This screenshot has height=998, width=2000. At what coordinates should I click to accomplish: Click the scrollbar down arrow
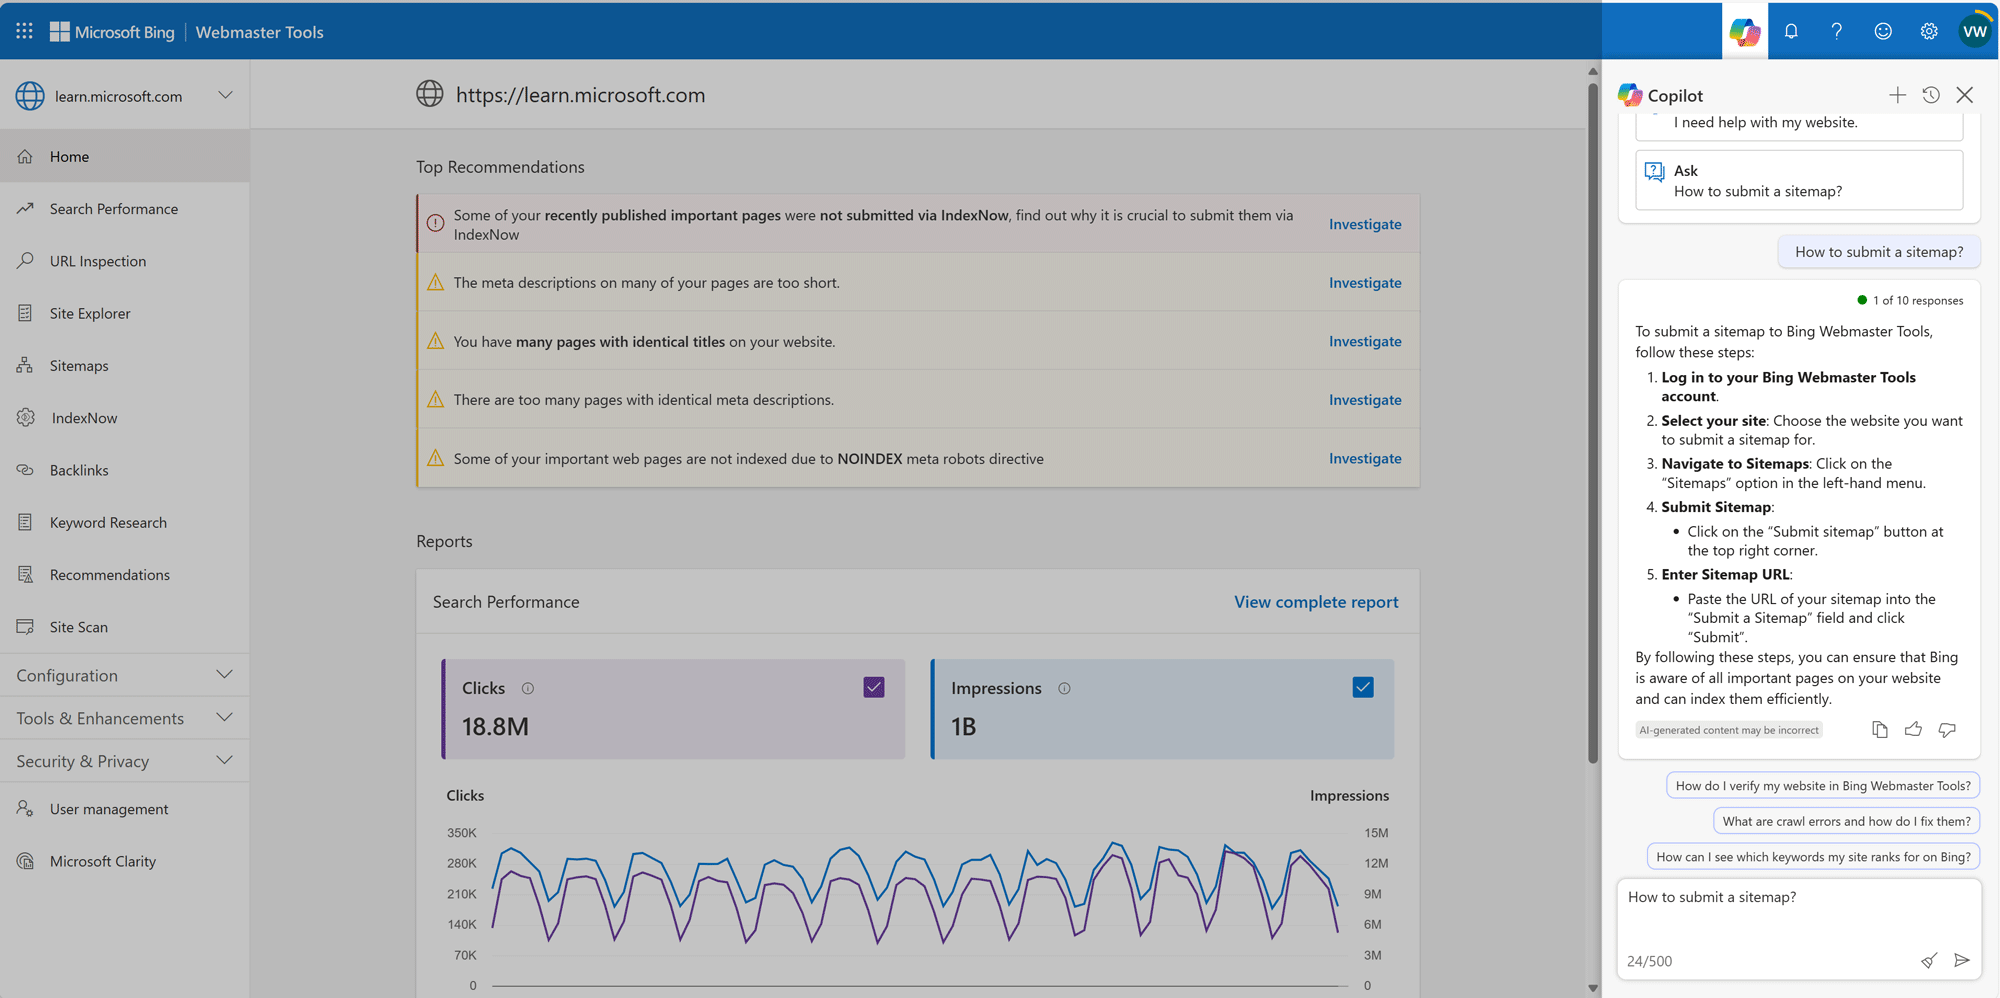pos(1593,988)
